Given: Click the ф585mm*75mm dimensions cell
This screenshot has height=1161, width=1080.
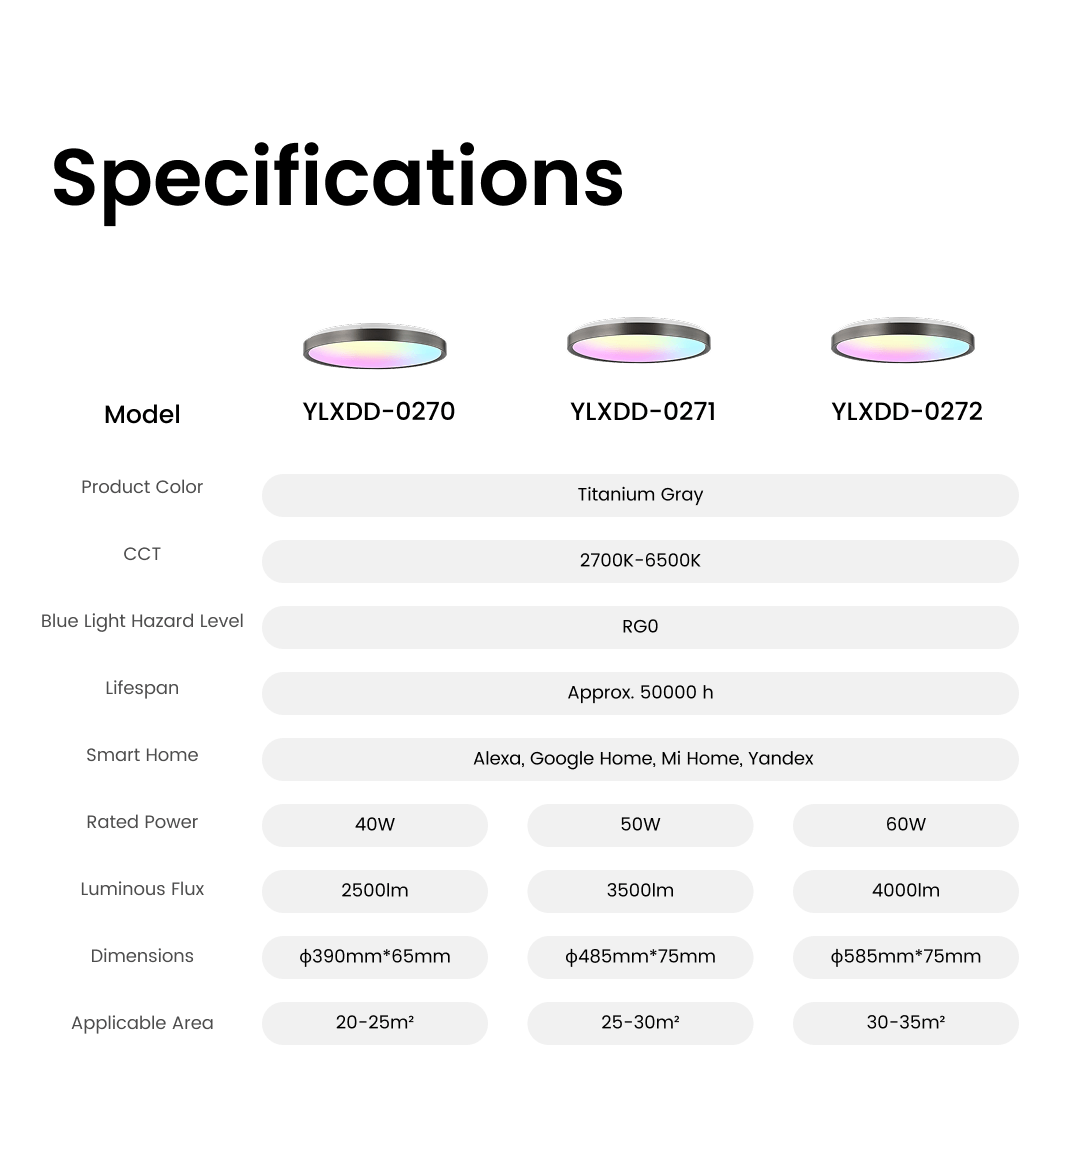Looking at the screenshot, I should tap(906, 957).
